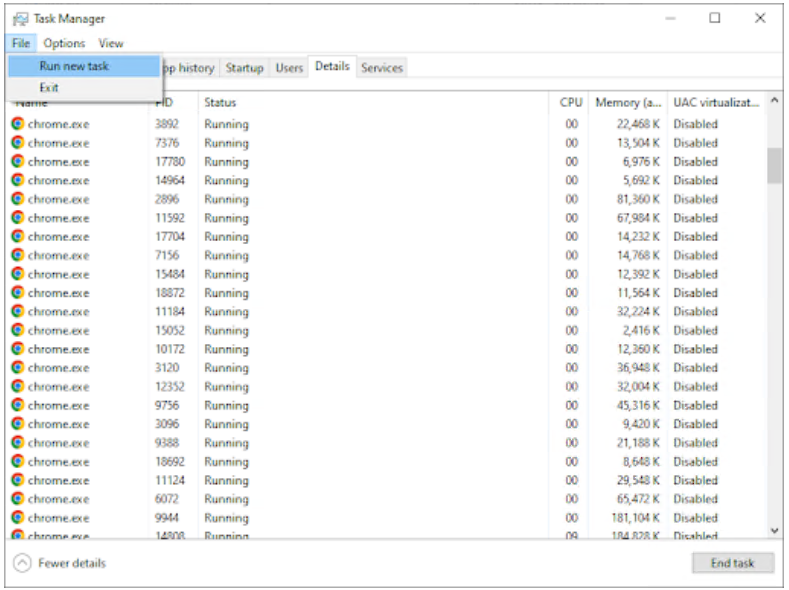The width and height of the screenshot is (789, 590).
Task: Click the Task Manager app icon in title bar
Action: [20, 18]
